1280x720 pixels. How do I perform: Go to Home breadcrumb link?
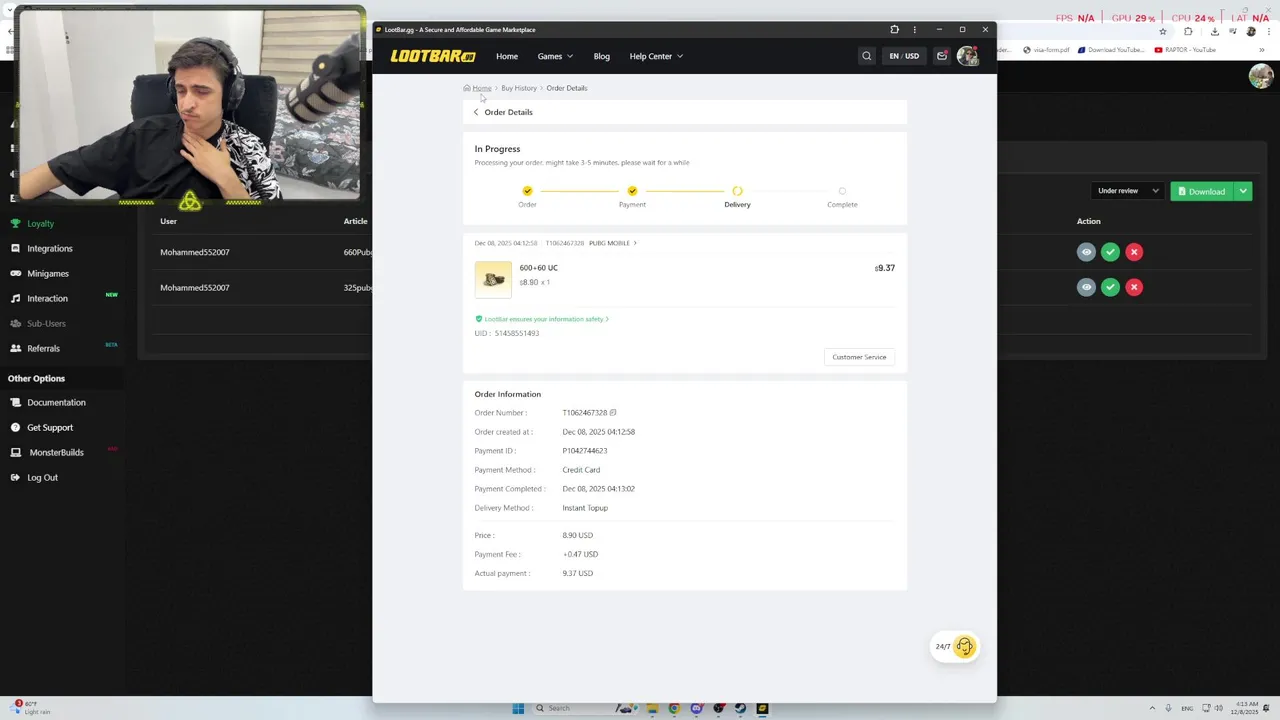click(x=482, y=88)
